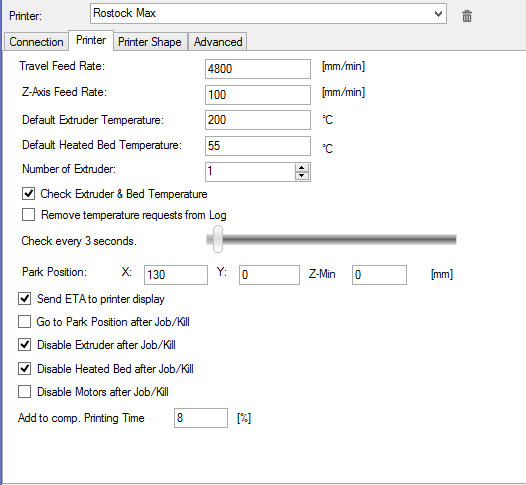The height and width of the screenshot is (485, 526).
Task: Delete printer with the trash can icon
Action: pos(467,16)
